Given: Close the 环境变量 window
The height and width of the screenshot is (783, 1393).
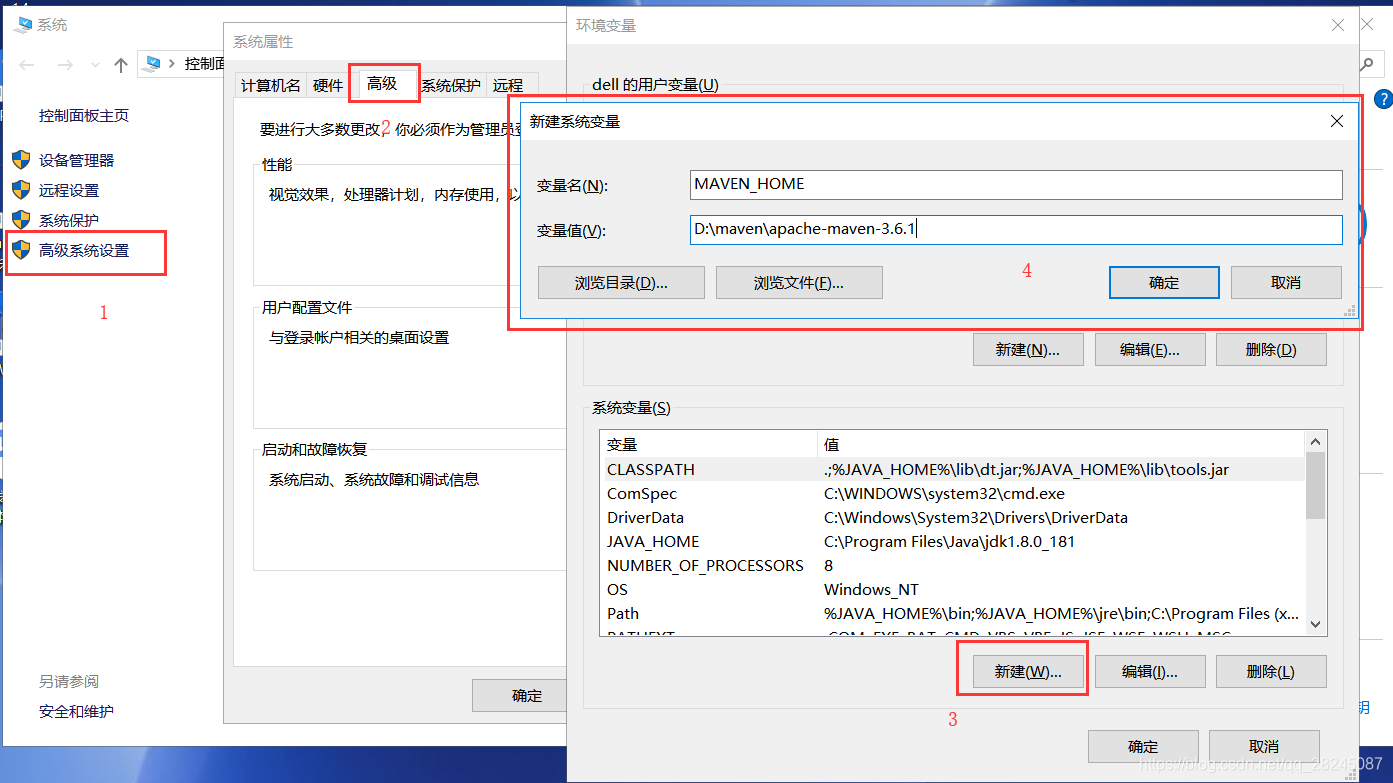Looking at the screenshot, I should 1337,25.
